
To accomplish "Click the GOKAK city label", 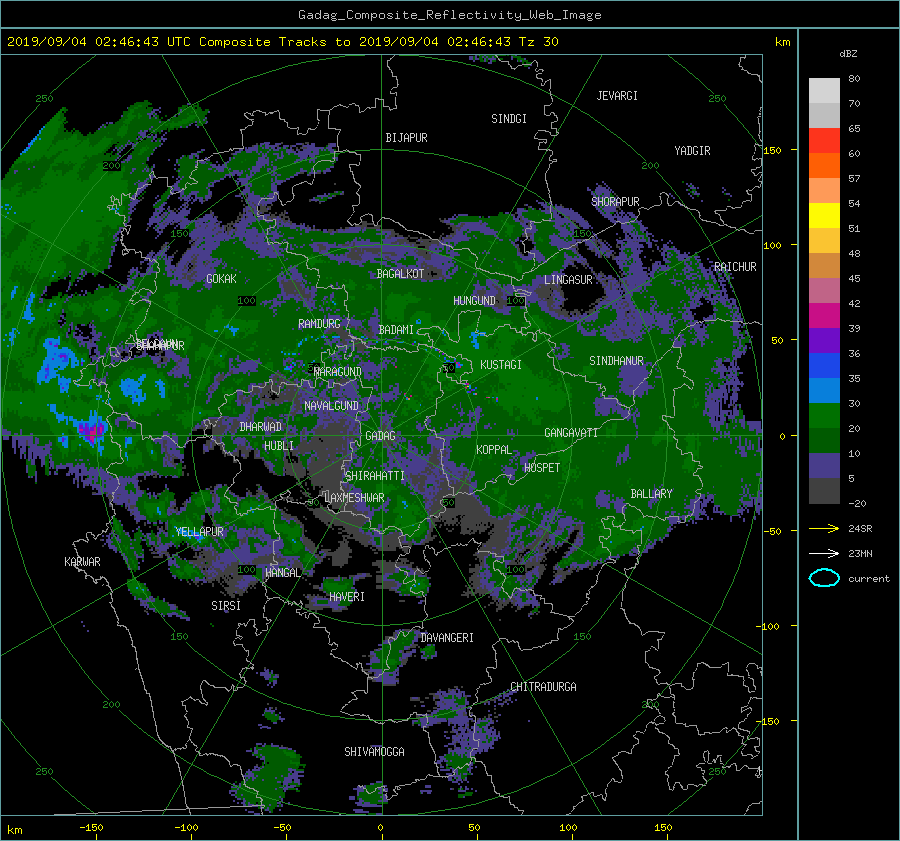I will click(221, 278).
